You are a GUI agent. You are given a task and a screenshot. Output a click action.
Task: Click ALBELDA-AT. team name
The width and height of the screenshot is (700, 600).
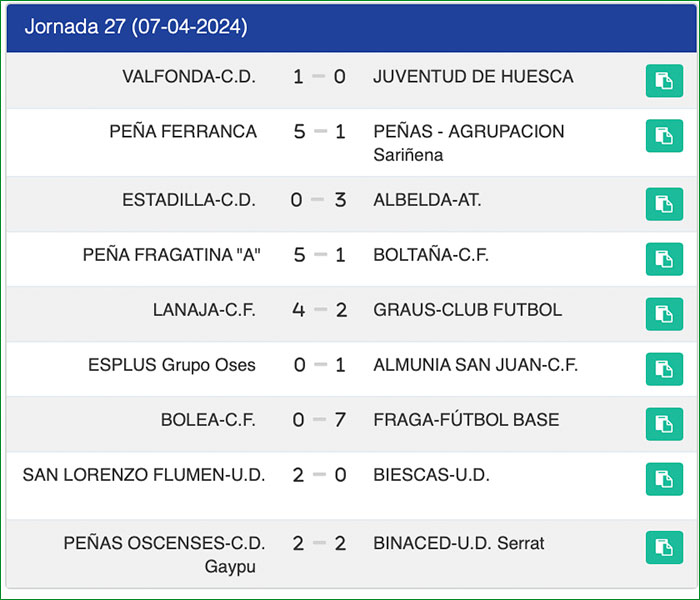pos(427,200)
